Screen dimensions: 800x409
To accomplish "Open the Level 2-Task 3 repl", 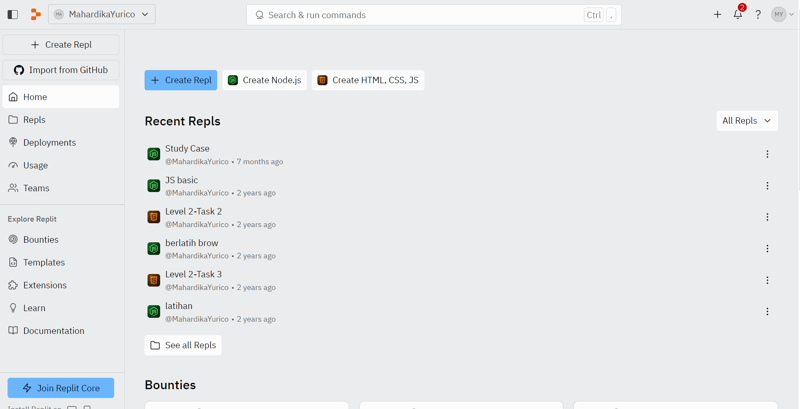I will (x=193, y=274).
